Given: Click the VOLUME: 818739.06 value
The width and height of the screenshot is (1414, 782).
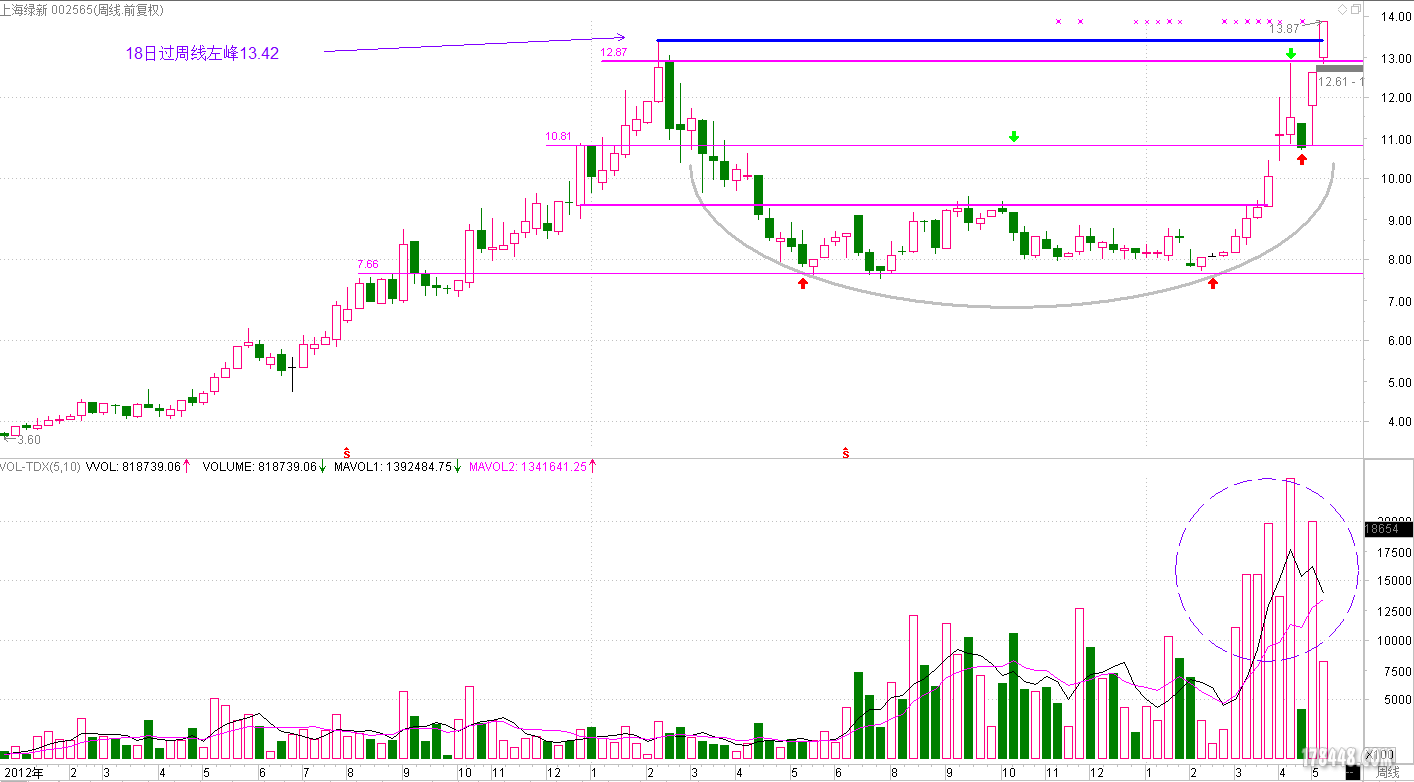Looking at the screenshot, I should (x=258, y=466).
